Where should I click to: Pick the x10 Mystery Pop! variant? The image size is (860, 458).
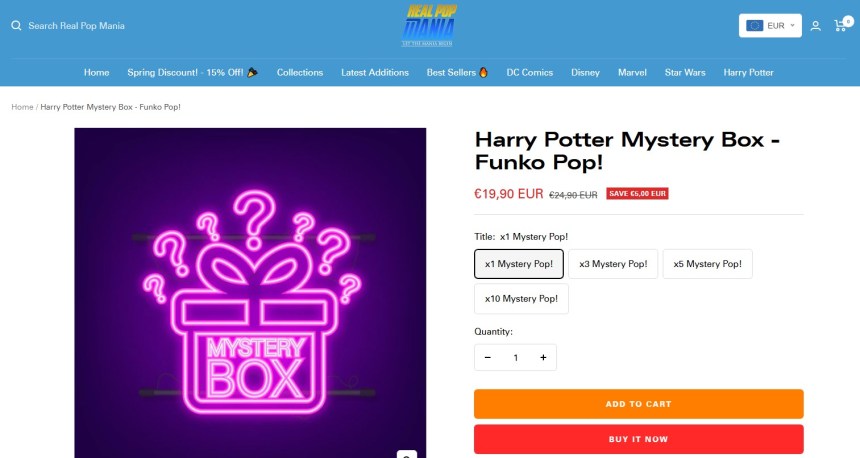(521, 299)
